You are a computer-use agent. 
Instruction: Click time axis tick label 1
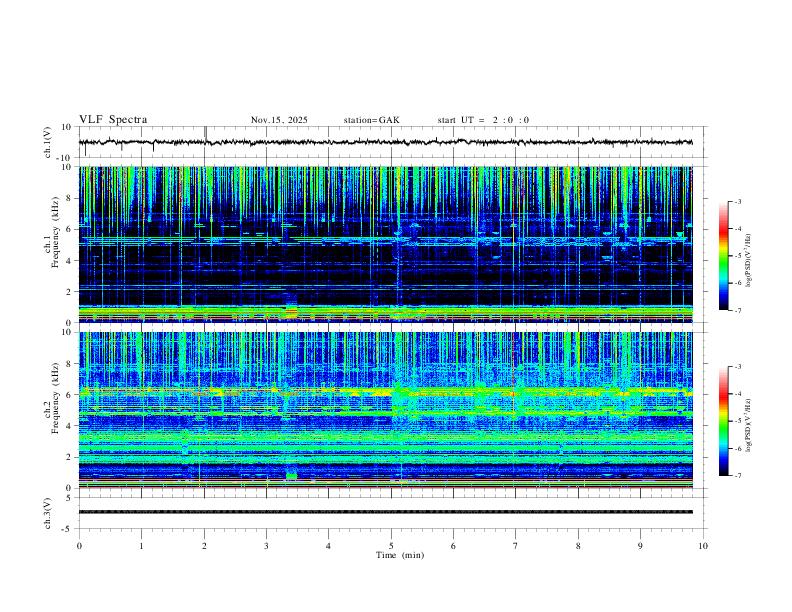(141, 546)
